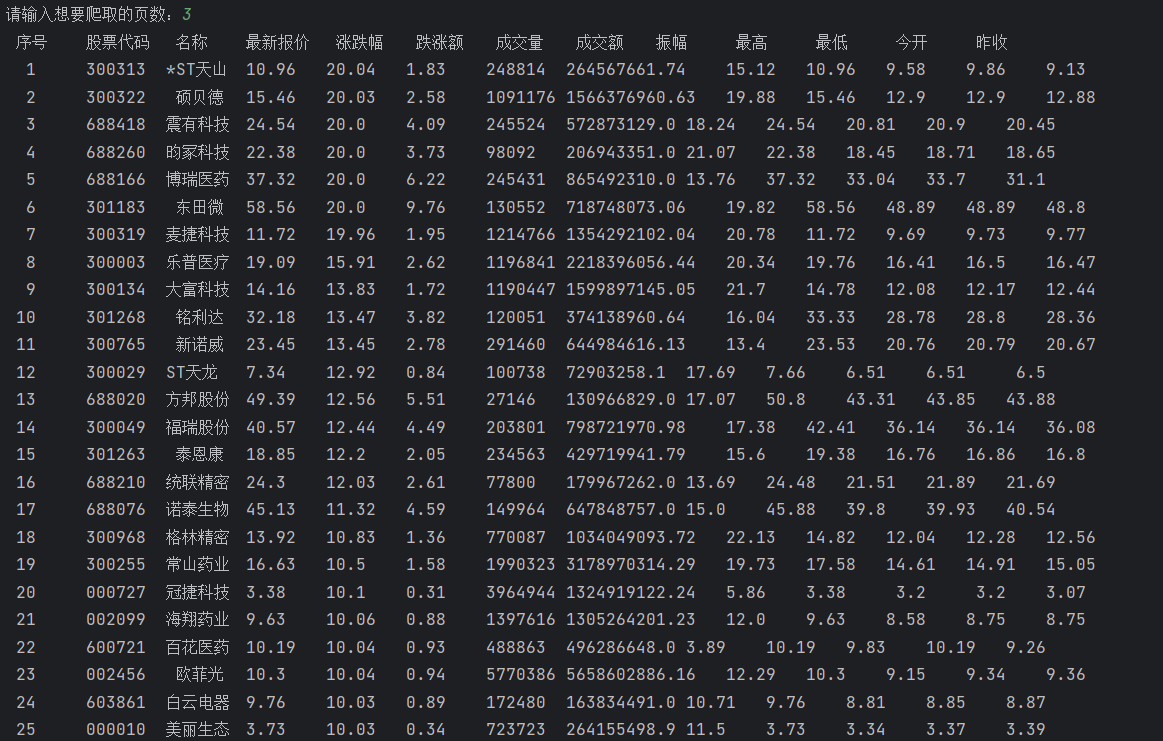
Task: Select volume value 291460
Action: [515, 345]
